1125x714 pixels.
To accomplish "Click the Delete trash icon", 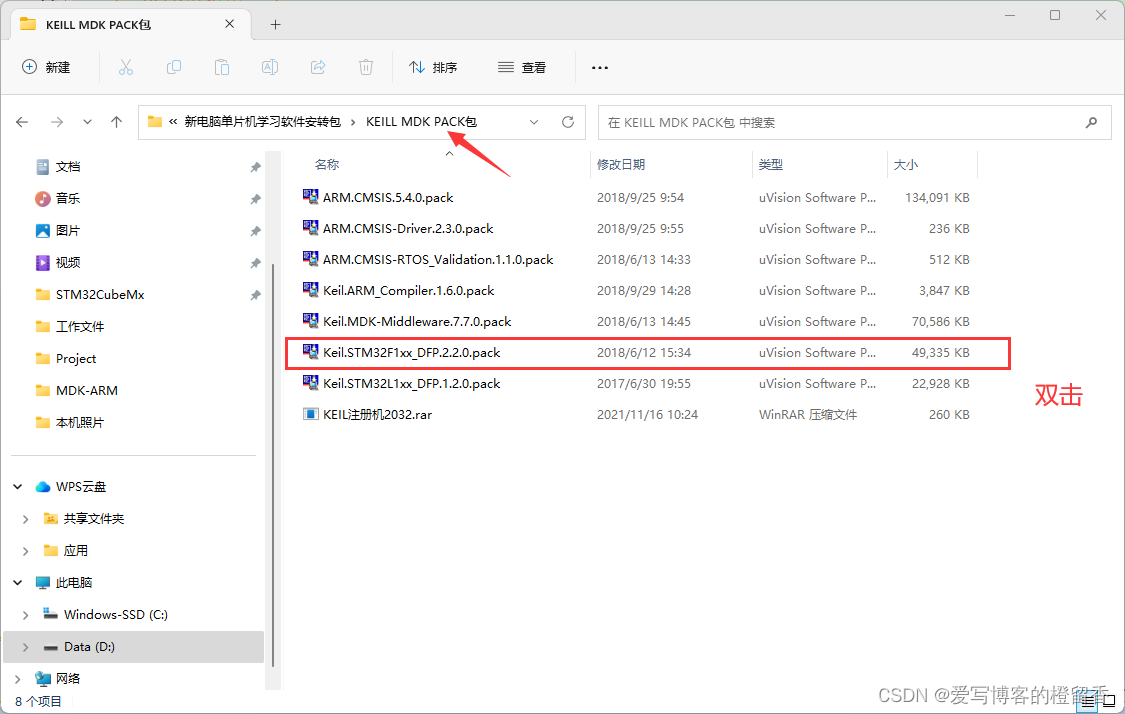I will click(x=366, y=67).
